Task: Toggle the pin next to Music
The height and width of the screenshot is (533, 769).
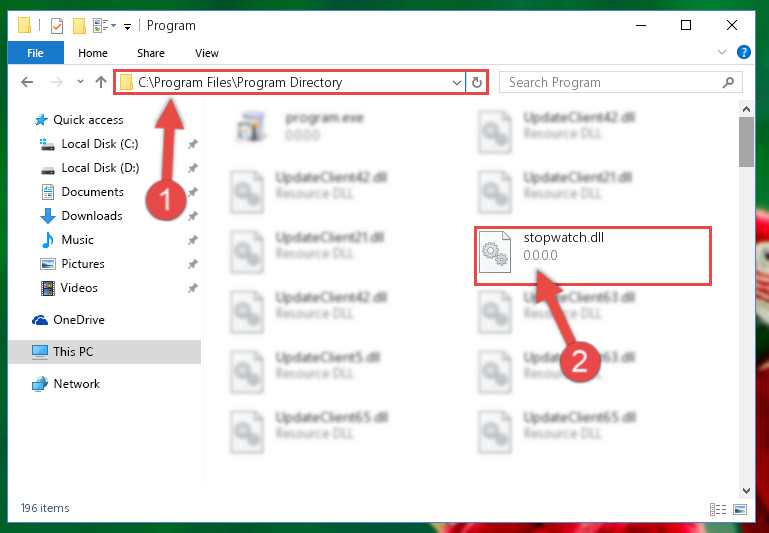Action: tap(193, 240)
